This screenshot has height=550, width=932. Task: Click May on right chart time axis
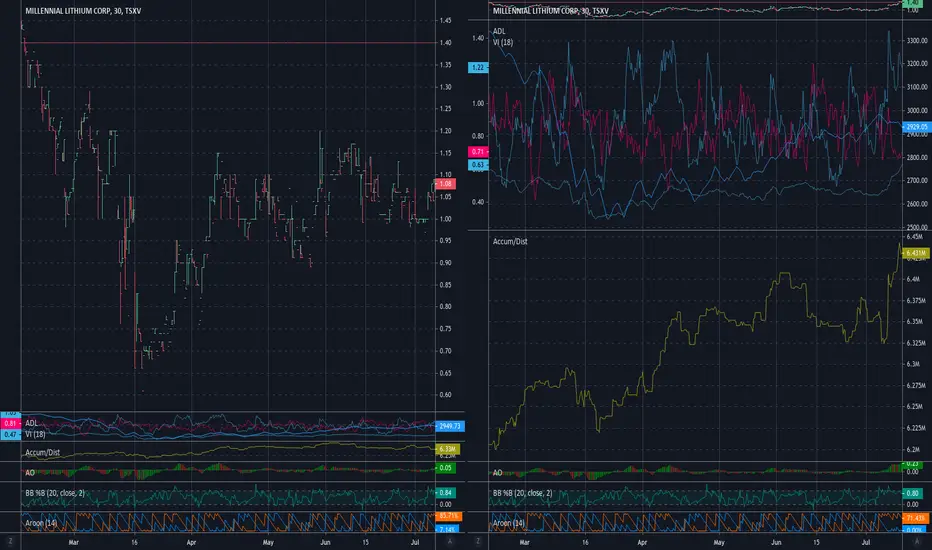point(719,542)
